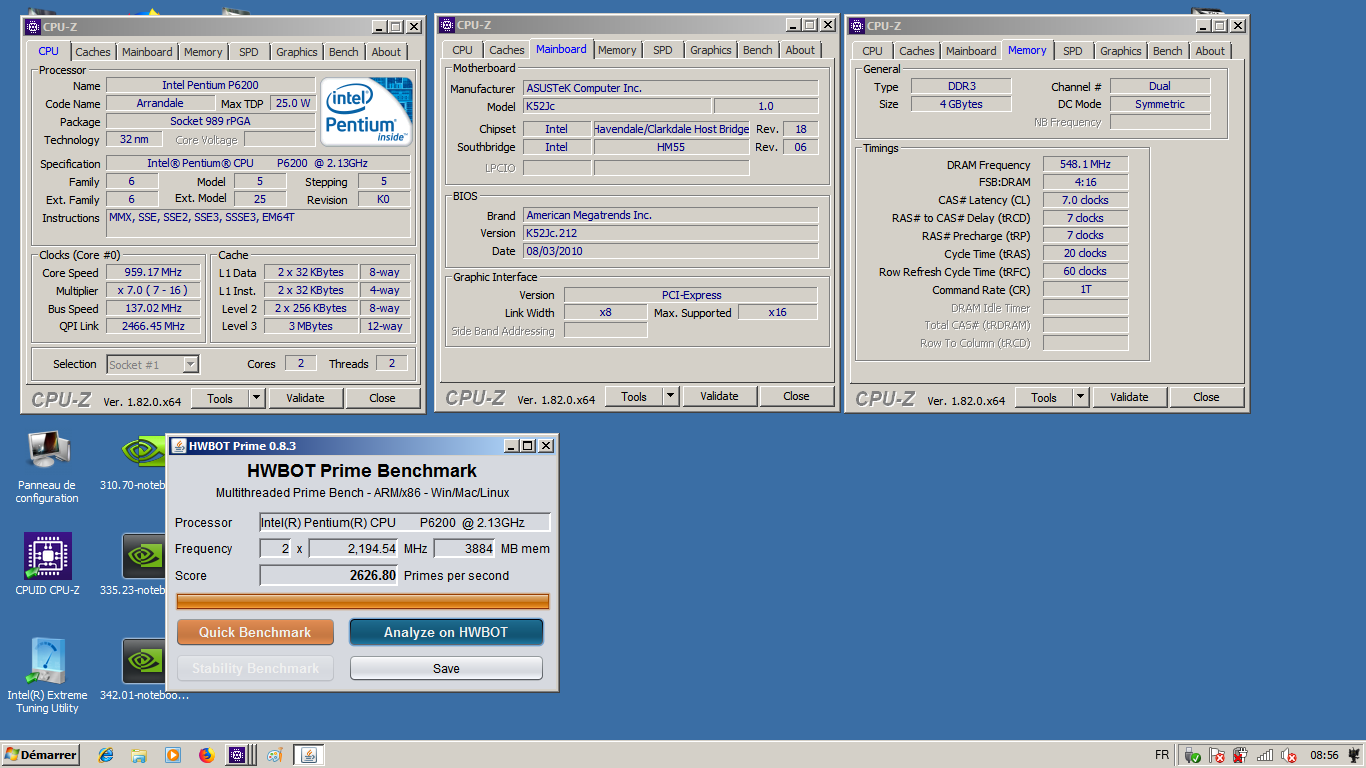Open the Panneau de configuration desktop icon

point(47,466)
